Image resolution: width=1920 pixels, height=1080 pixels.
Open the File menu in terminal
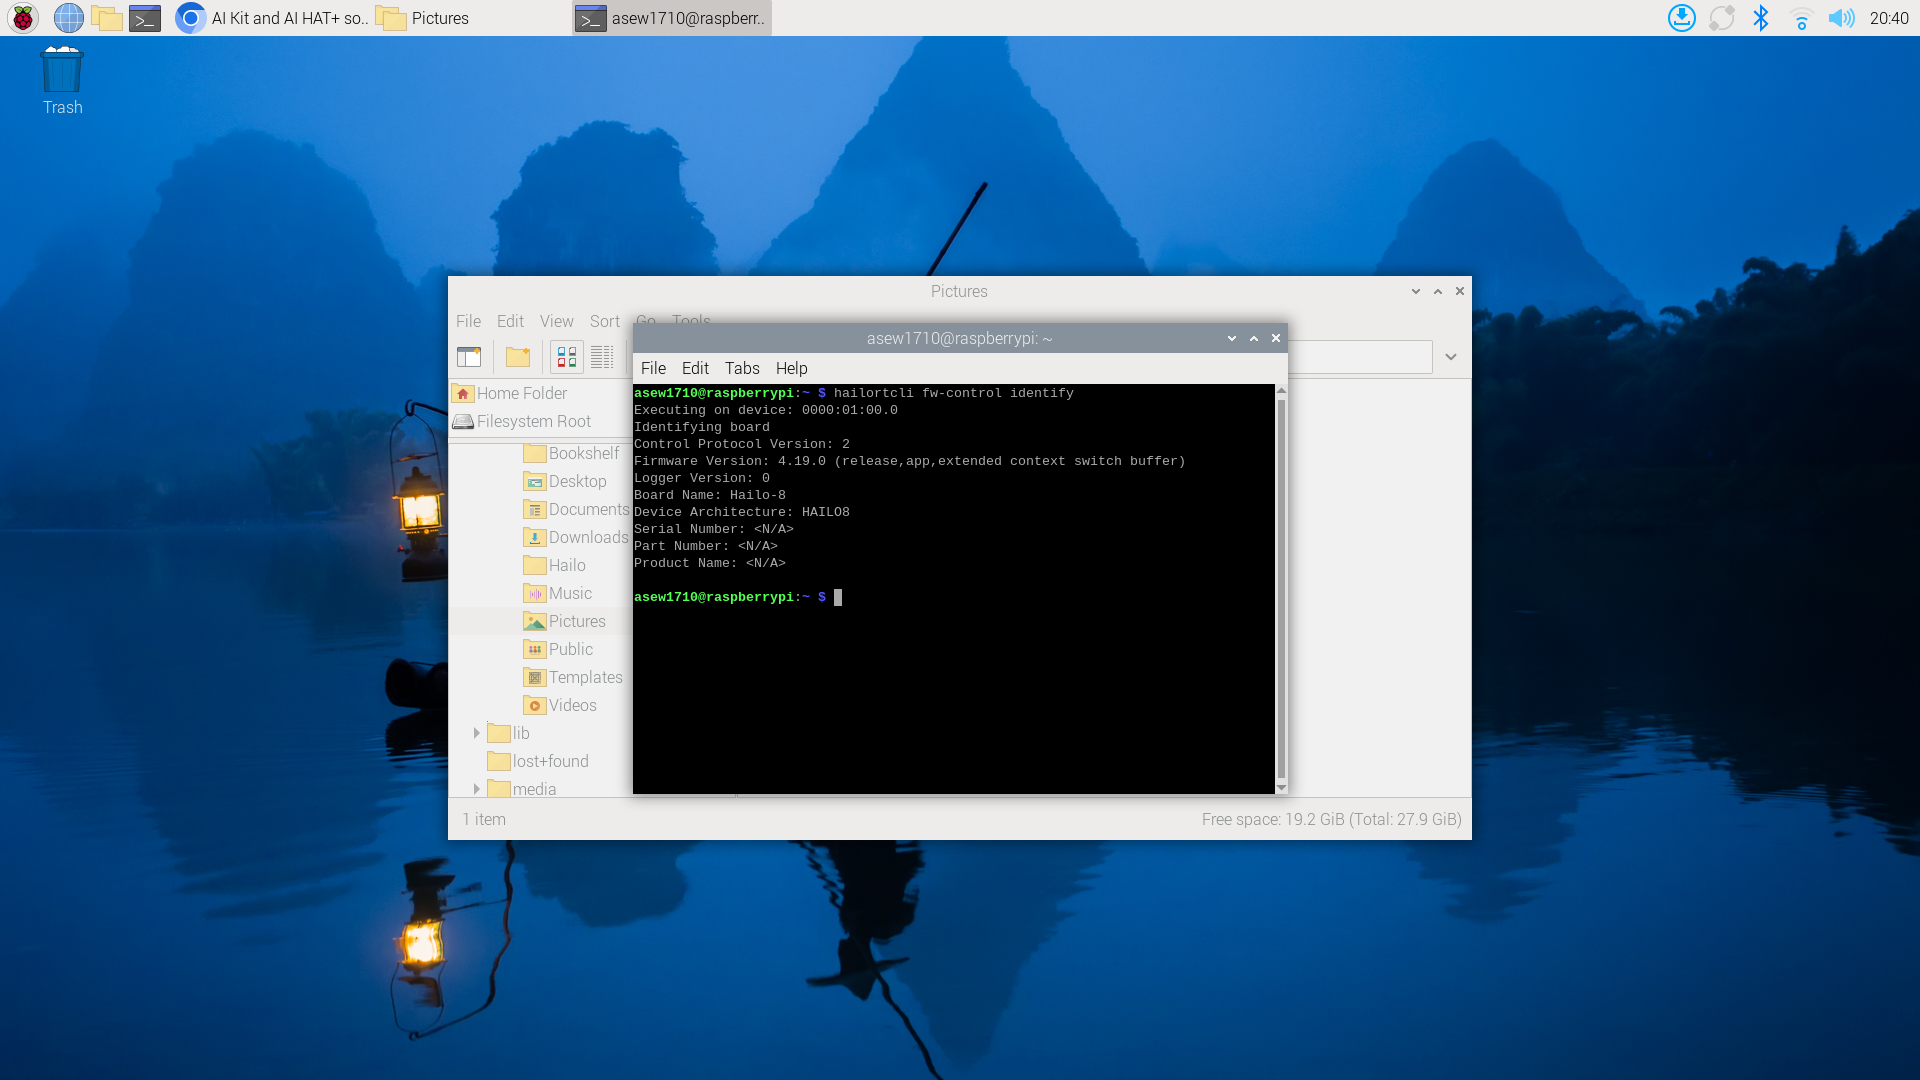(653, 368)
